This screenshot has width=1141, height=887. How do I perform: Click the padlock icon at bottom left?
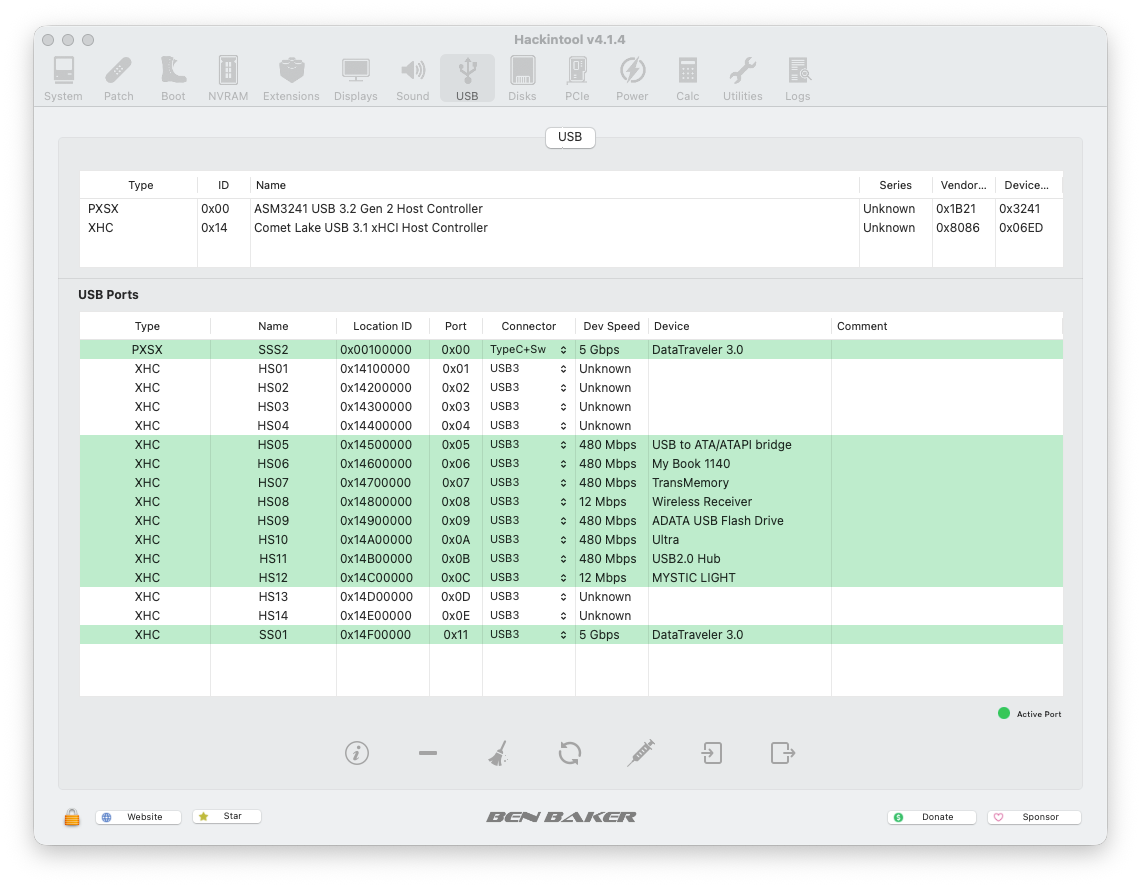(72, 817)
